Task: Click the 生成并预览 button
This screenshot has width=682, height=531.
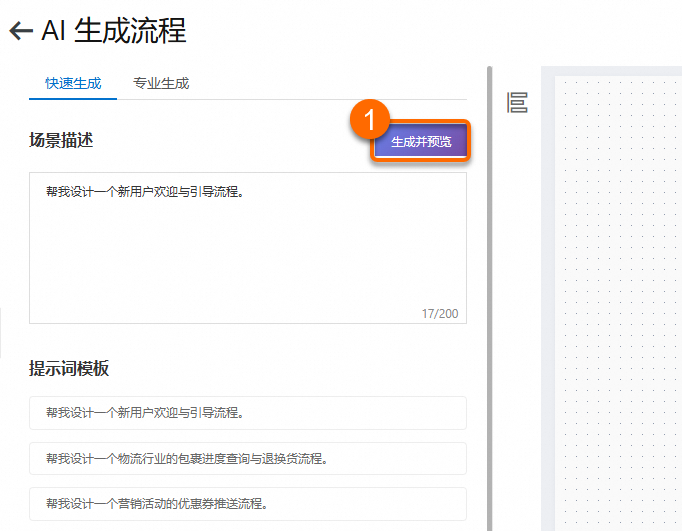Action: pyautogui.click(x=421, y=141)
